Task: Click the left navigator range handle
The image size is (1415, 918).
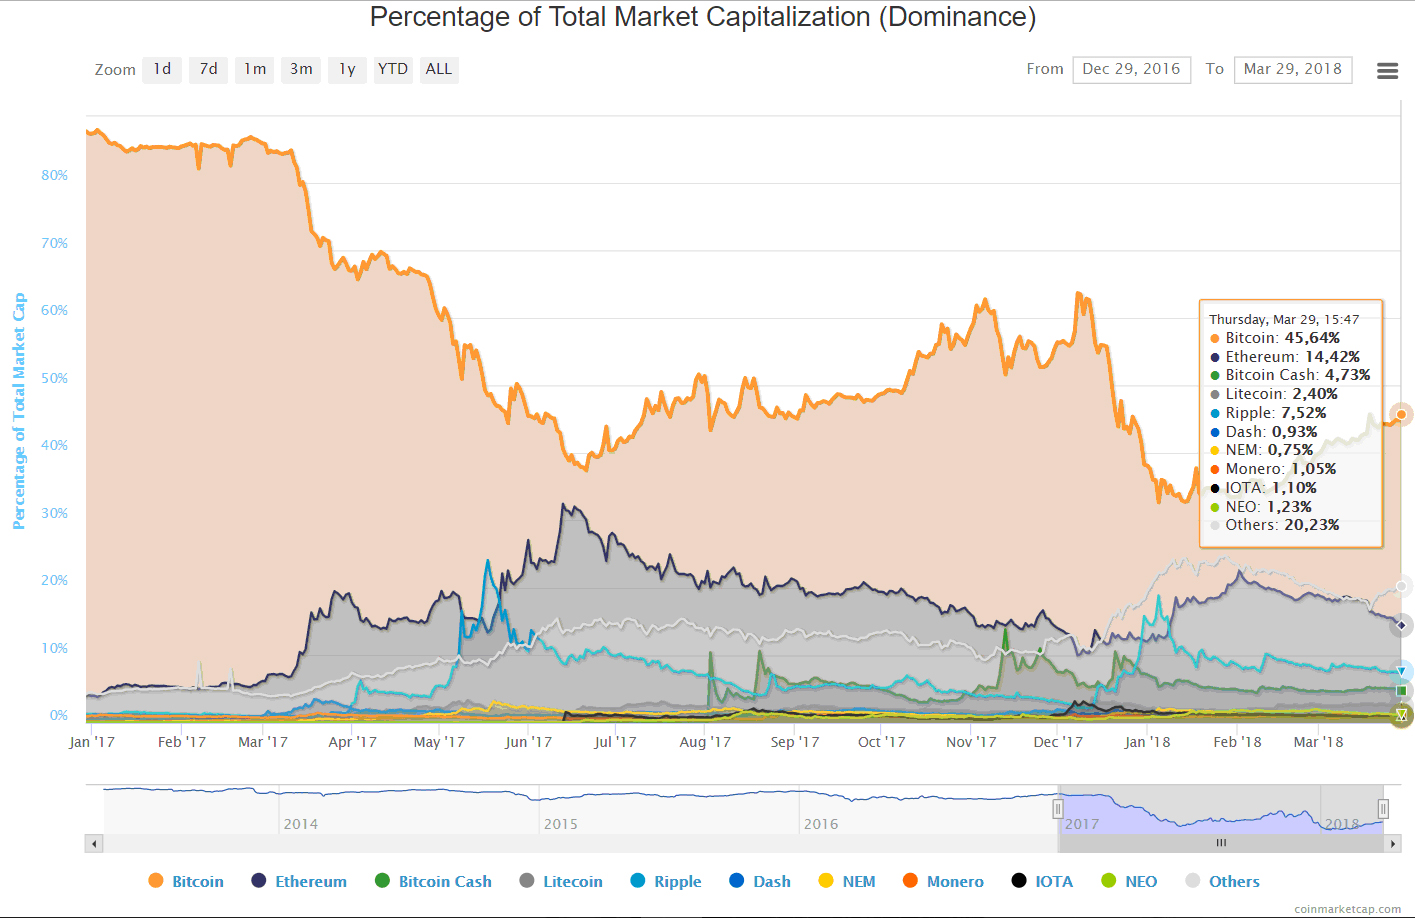Action: [1058, 809]
